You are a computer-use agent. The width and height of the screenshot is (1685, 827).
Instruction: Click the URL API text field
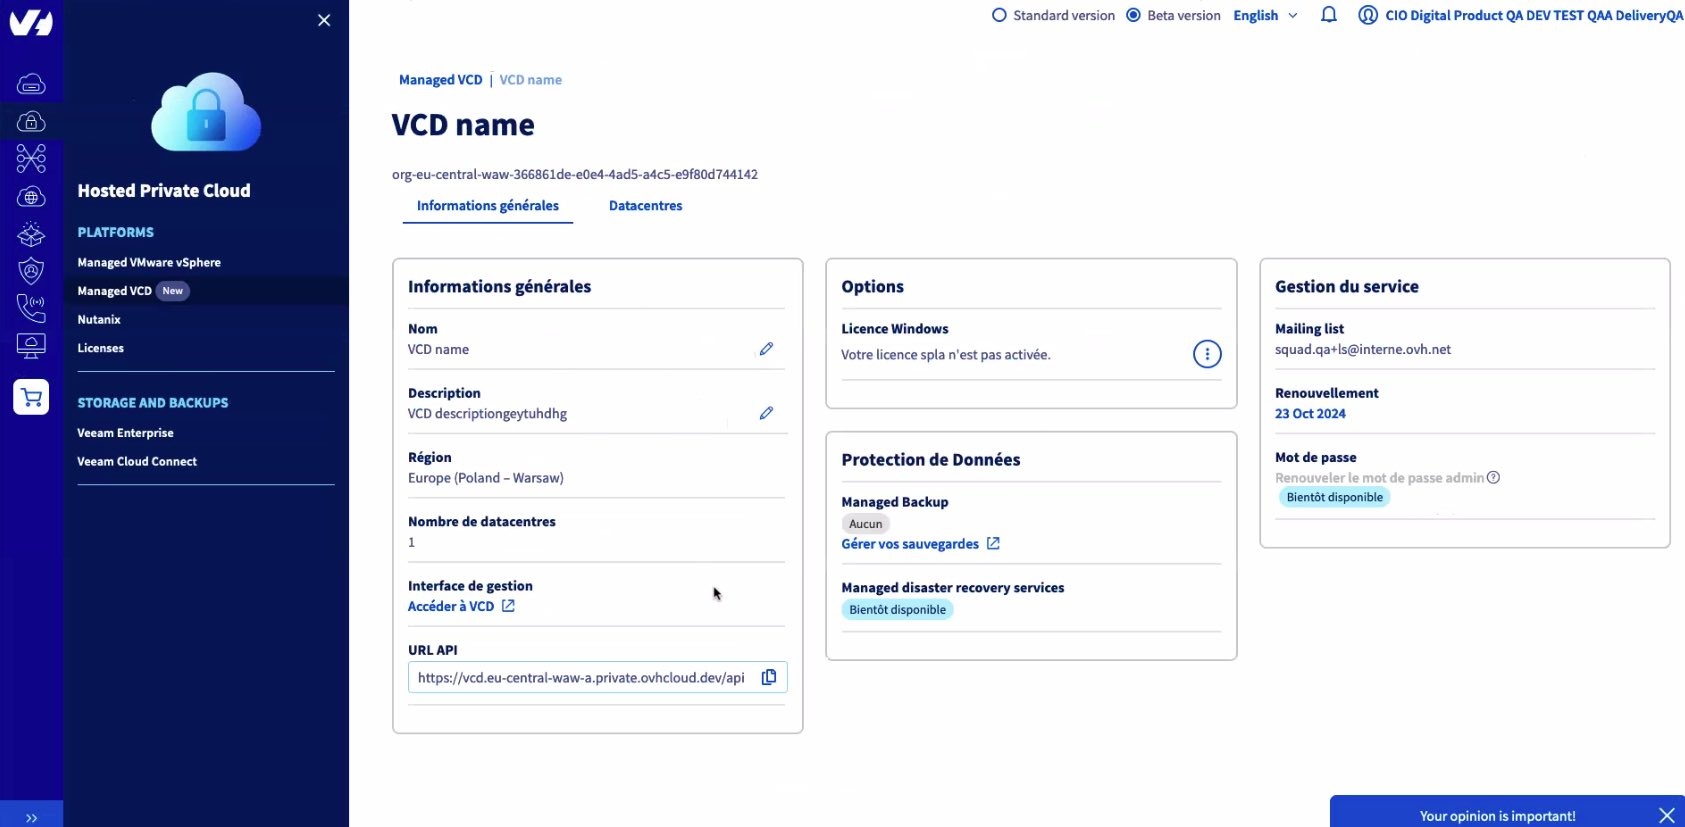[x=581, y=678]
